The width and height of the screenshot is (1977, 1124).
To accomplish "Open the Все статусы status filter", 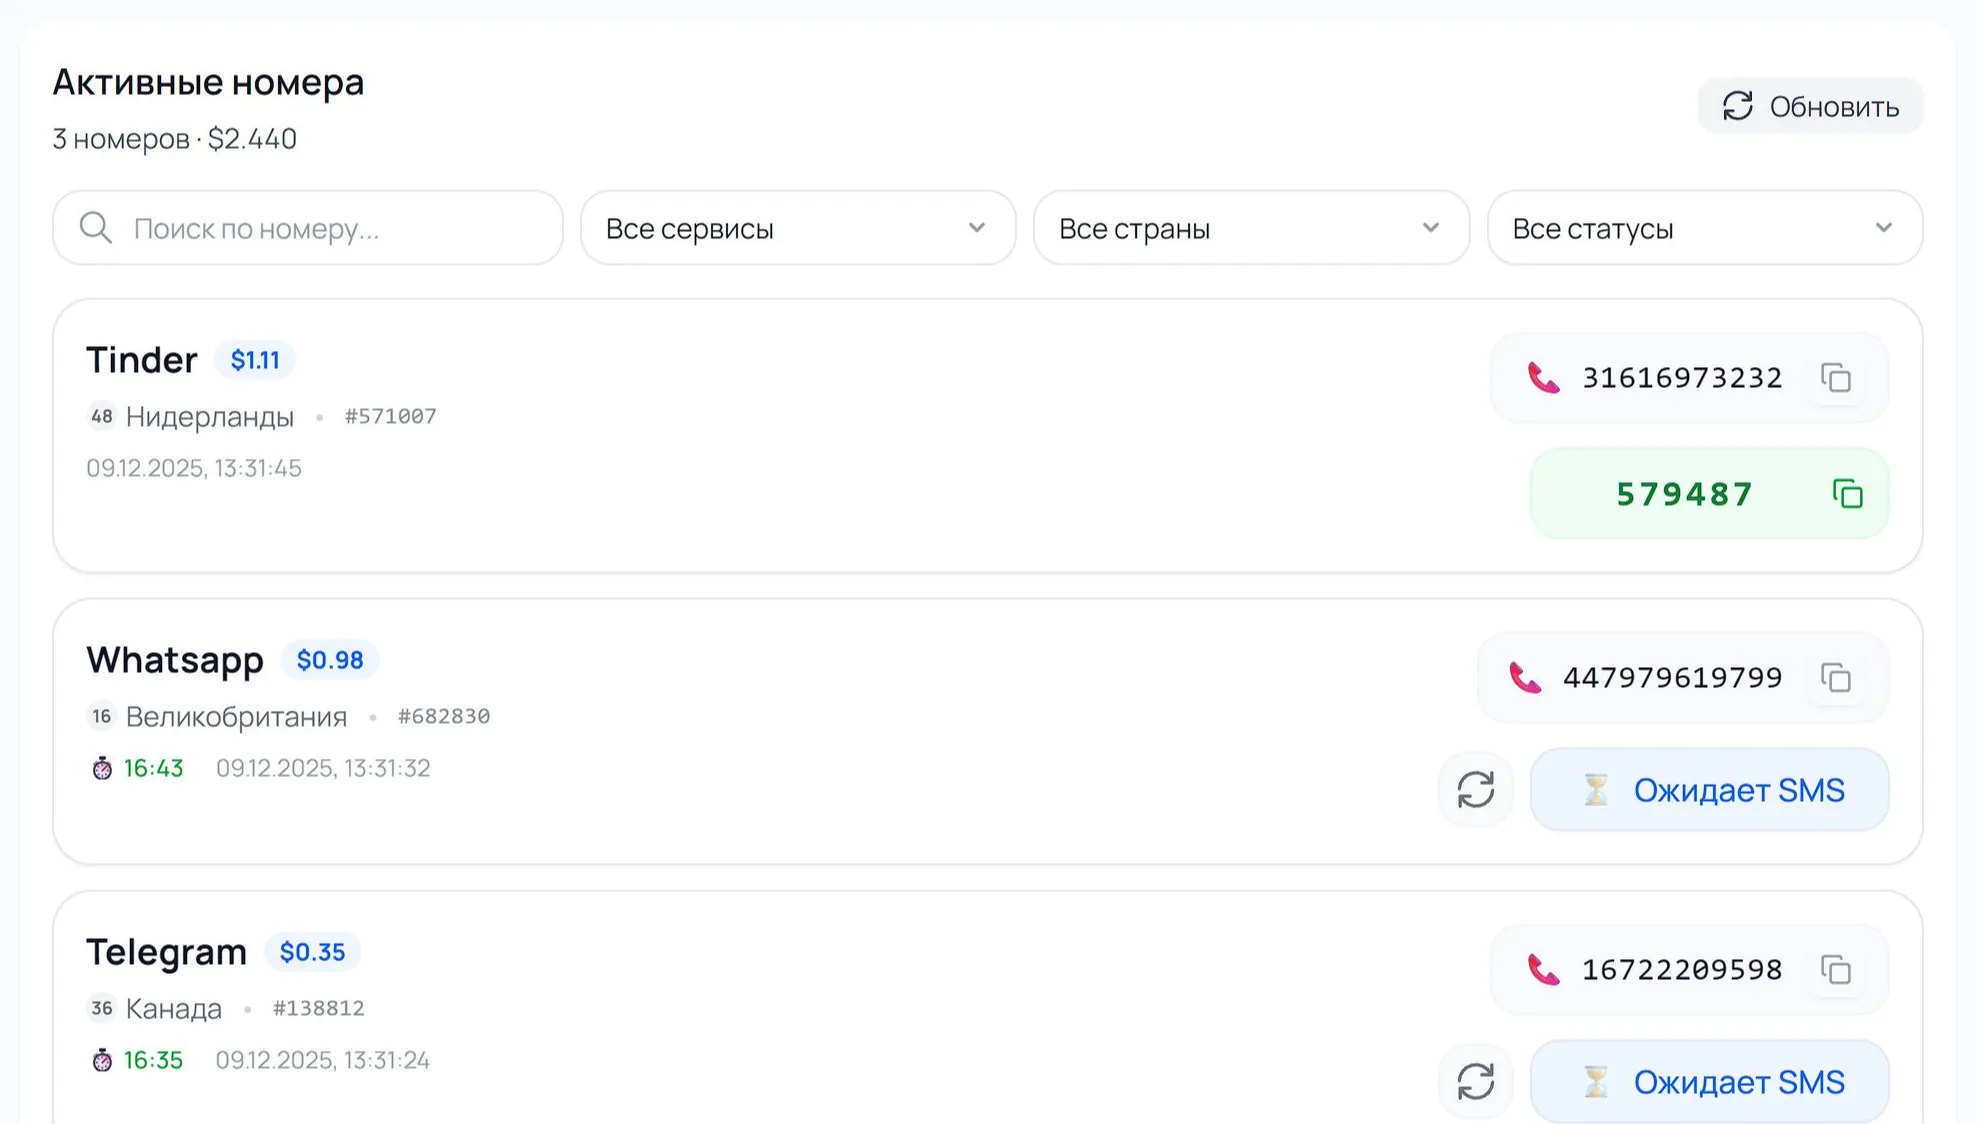I will point(1703,228).
